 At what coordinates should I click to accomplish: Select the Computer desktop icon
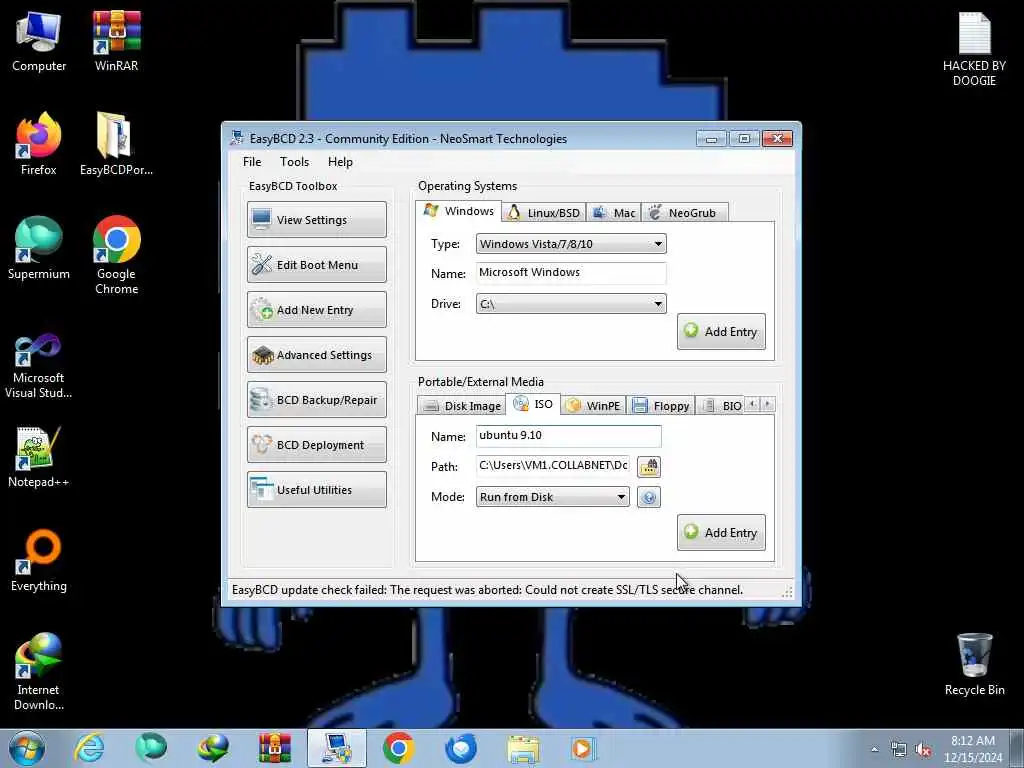pos(39,41)
